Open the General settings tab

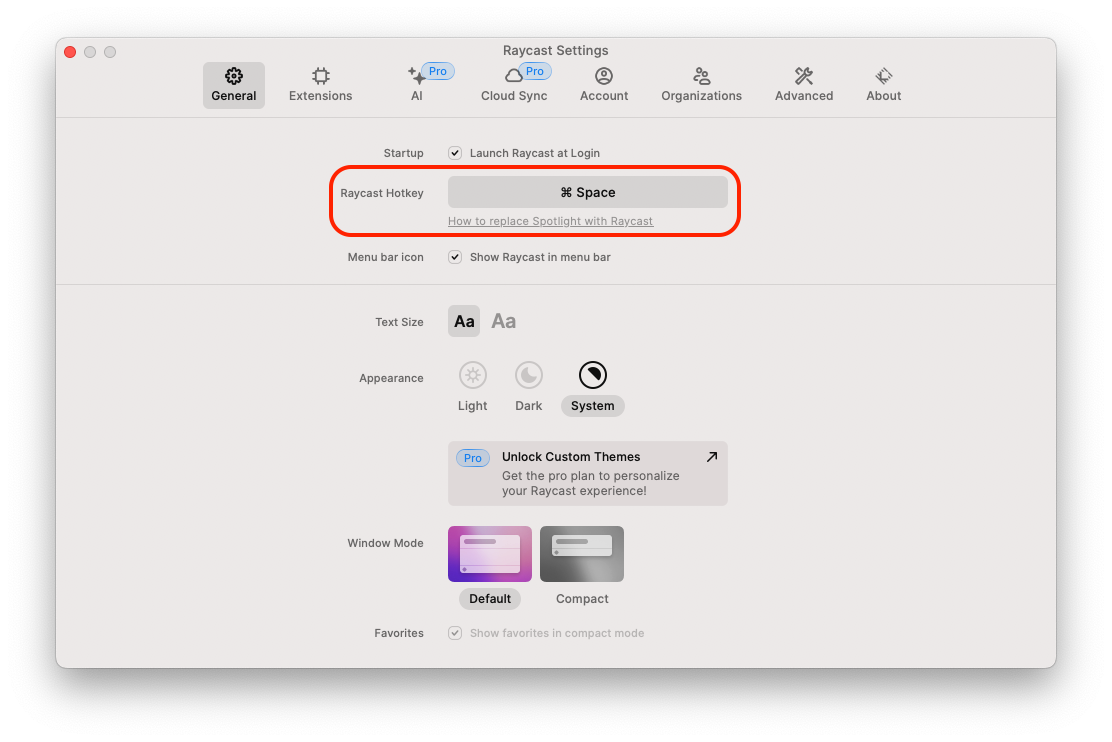point(233,85)
